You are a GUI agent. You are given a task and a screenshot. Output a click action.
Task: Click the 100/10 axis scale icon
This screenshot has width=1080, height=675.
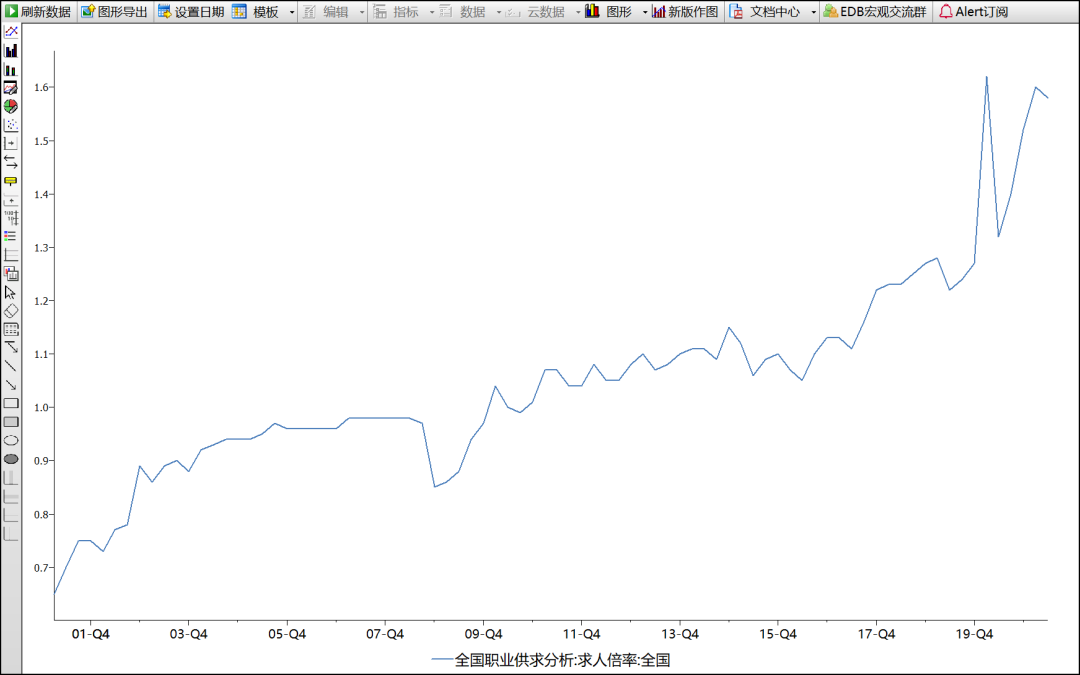click(x=11, y=218)
